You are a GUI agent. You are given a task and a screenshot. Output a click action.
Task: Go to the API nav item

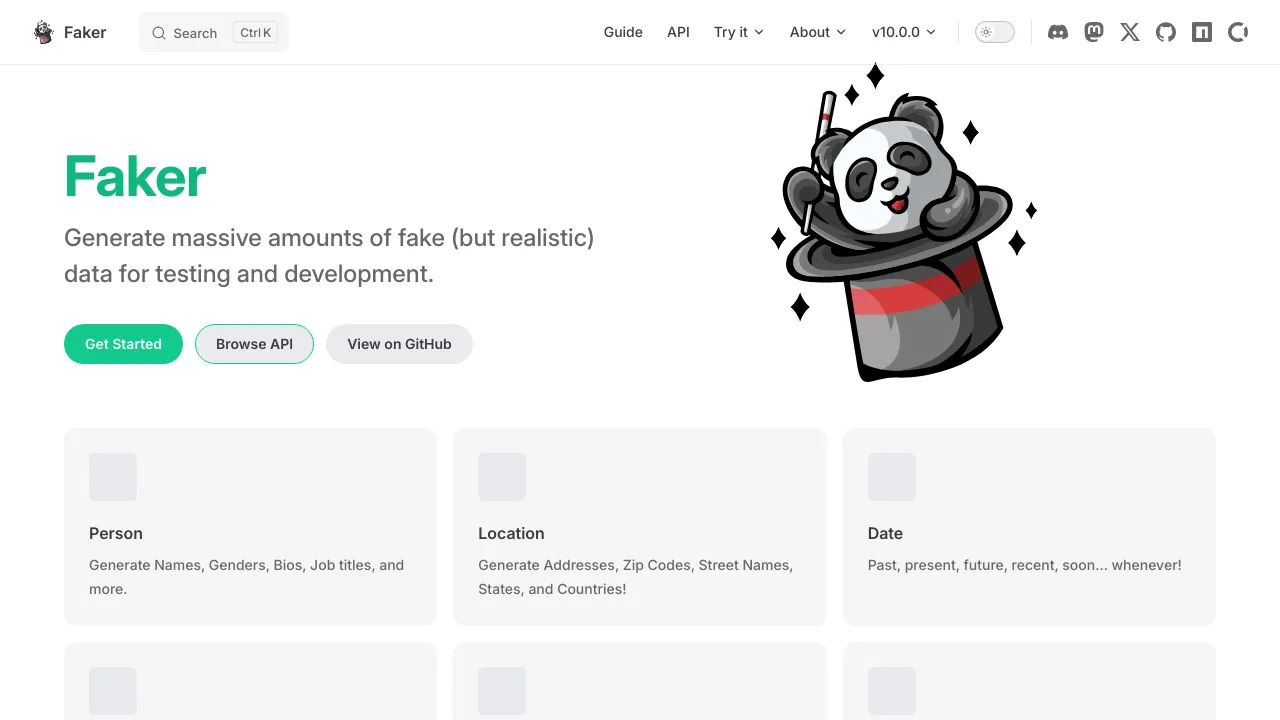pos(678,32)
